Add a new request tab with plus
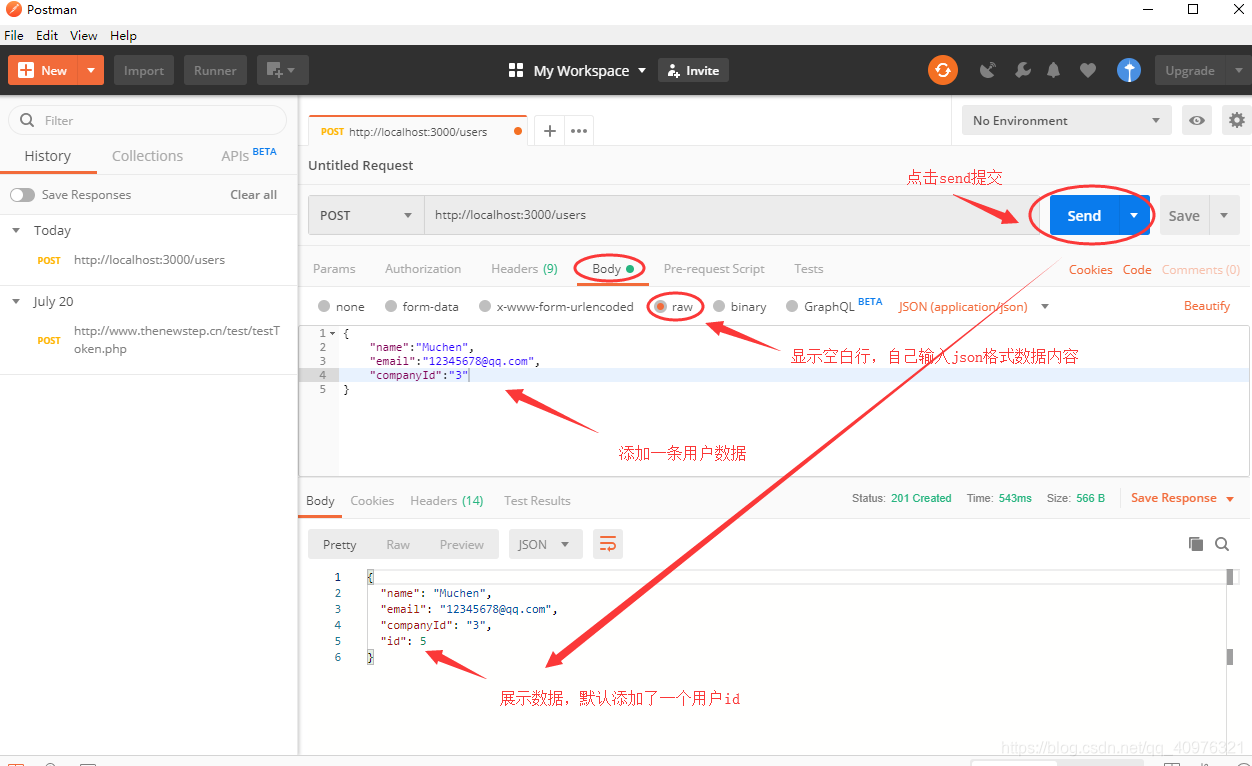This screenshot has height=766, width=1252. pyautogui.click(x=549, y=131)
